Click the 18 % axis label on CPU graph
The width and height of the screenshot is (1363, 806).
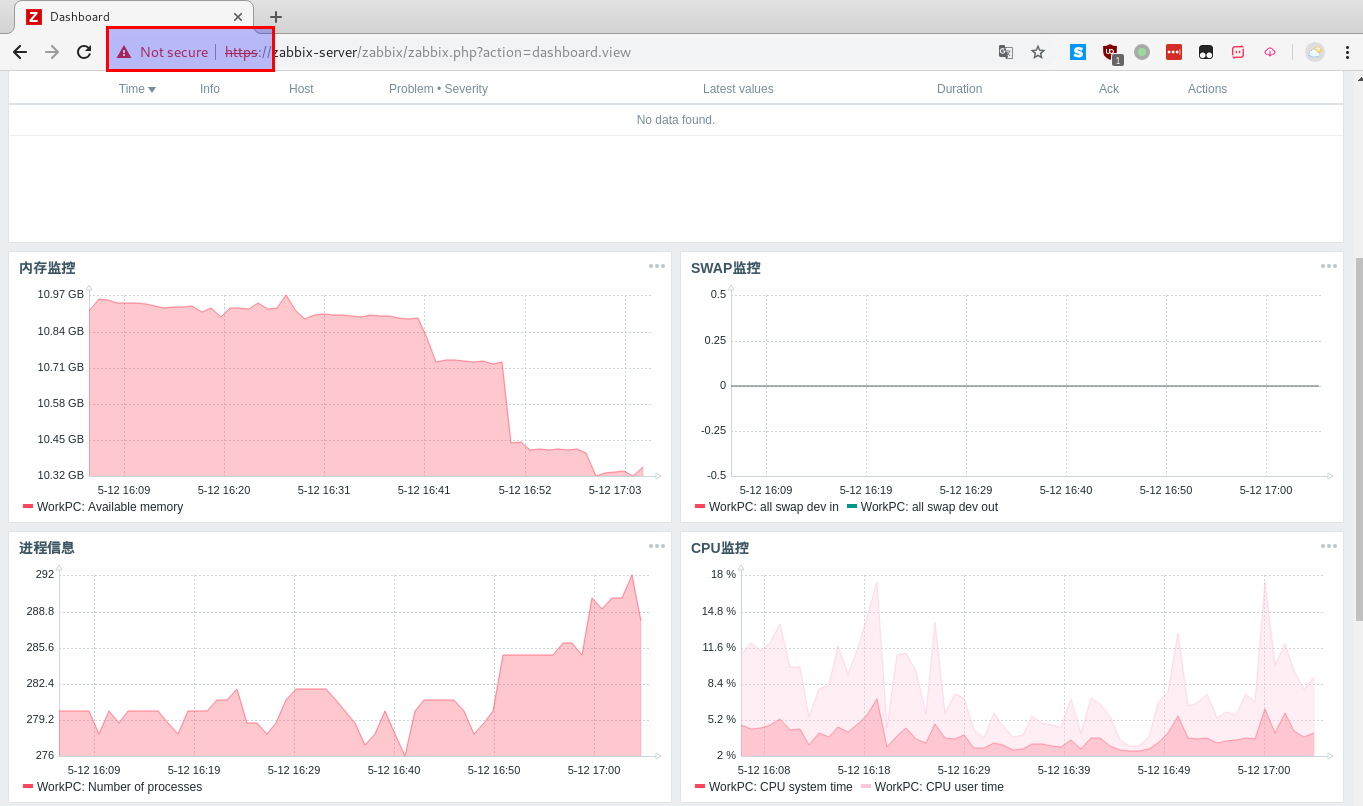[723, 574]
